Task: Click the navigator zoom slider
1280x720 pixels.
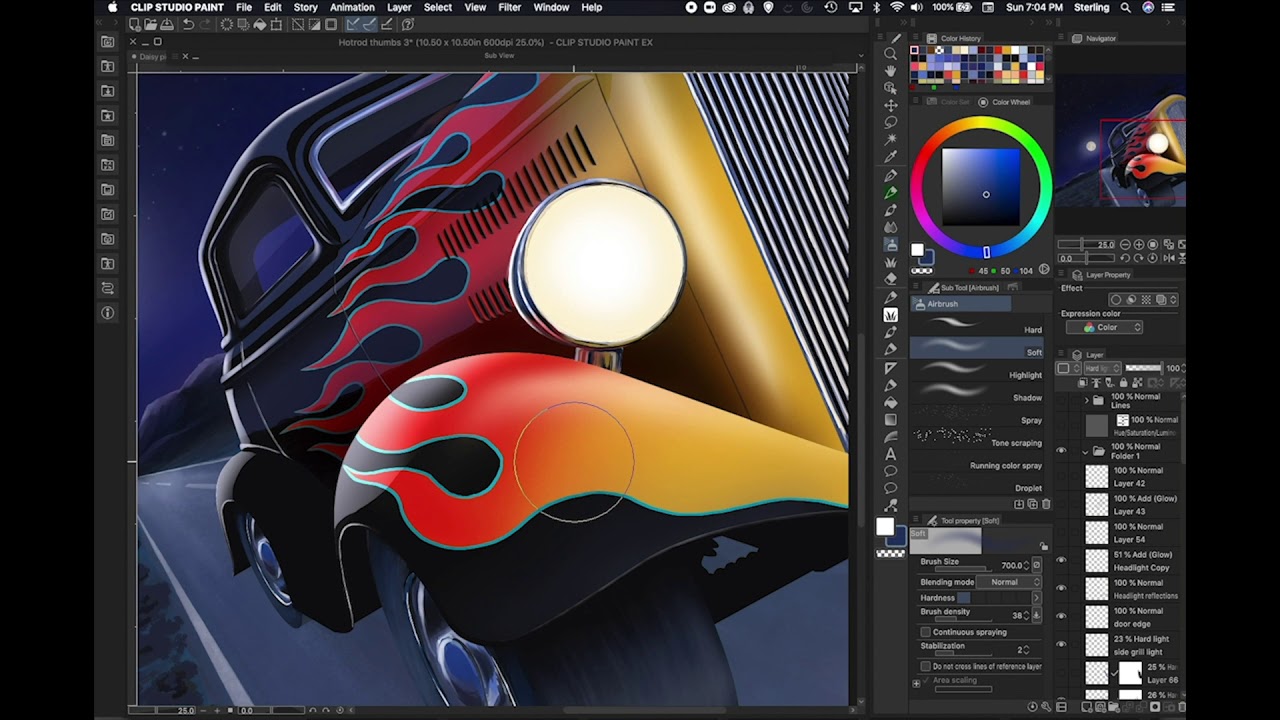Action: [1087, 244]
